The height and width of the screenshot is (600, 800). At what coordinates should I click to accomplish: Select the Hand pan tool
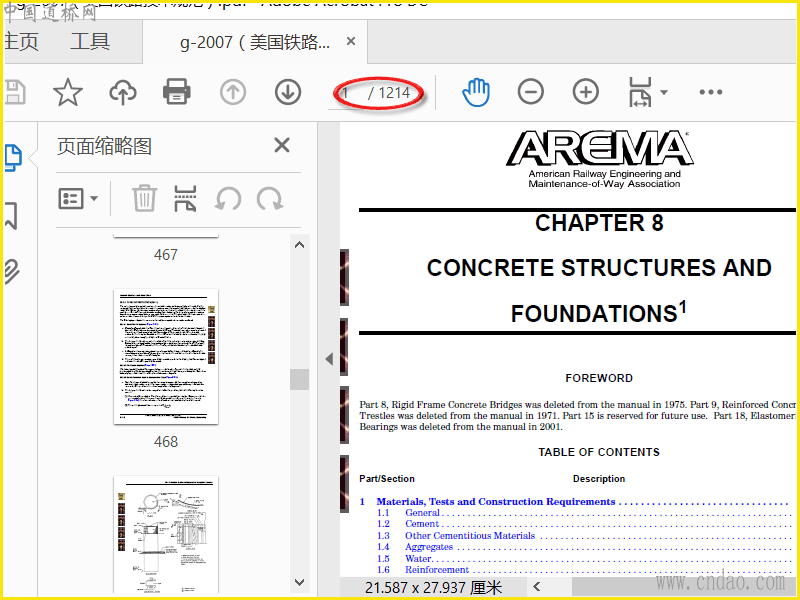coord(476,92)
